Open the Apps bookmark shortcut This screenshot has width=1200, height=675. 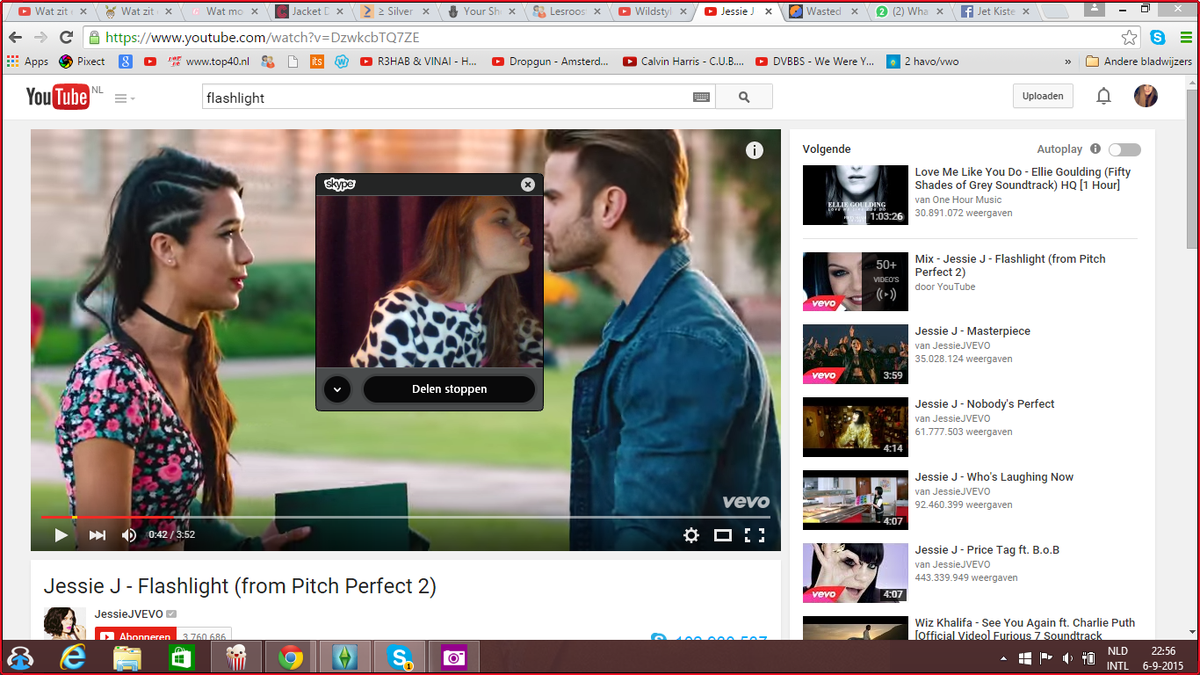(x=27, y=61)
